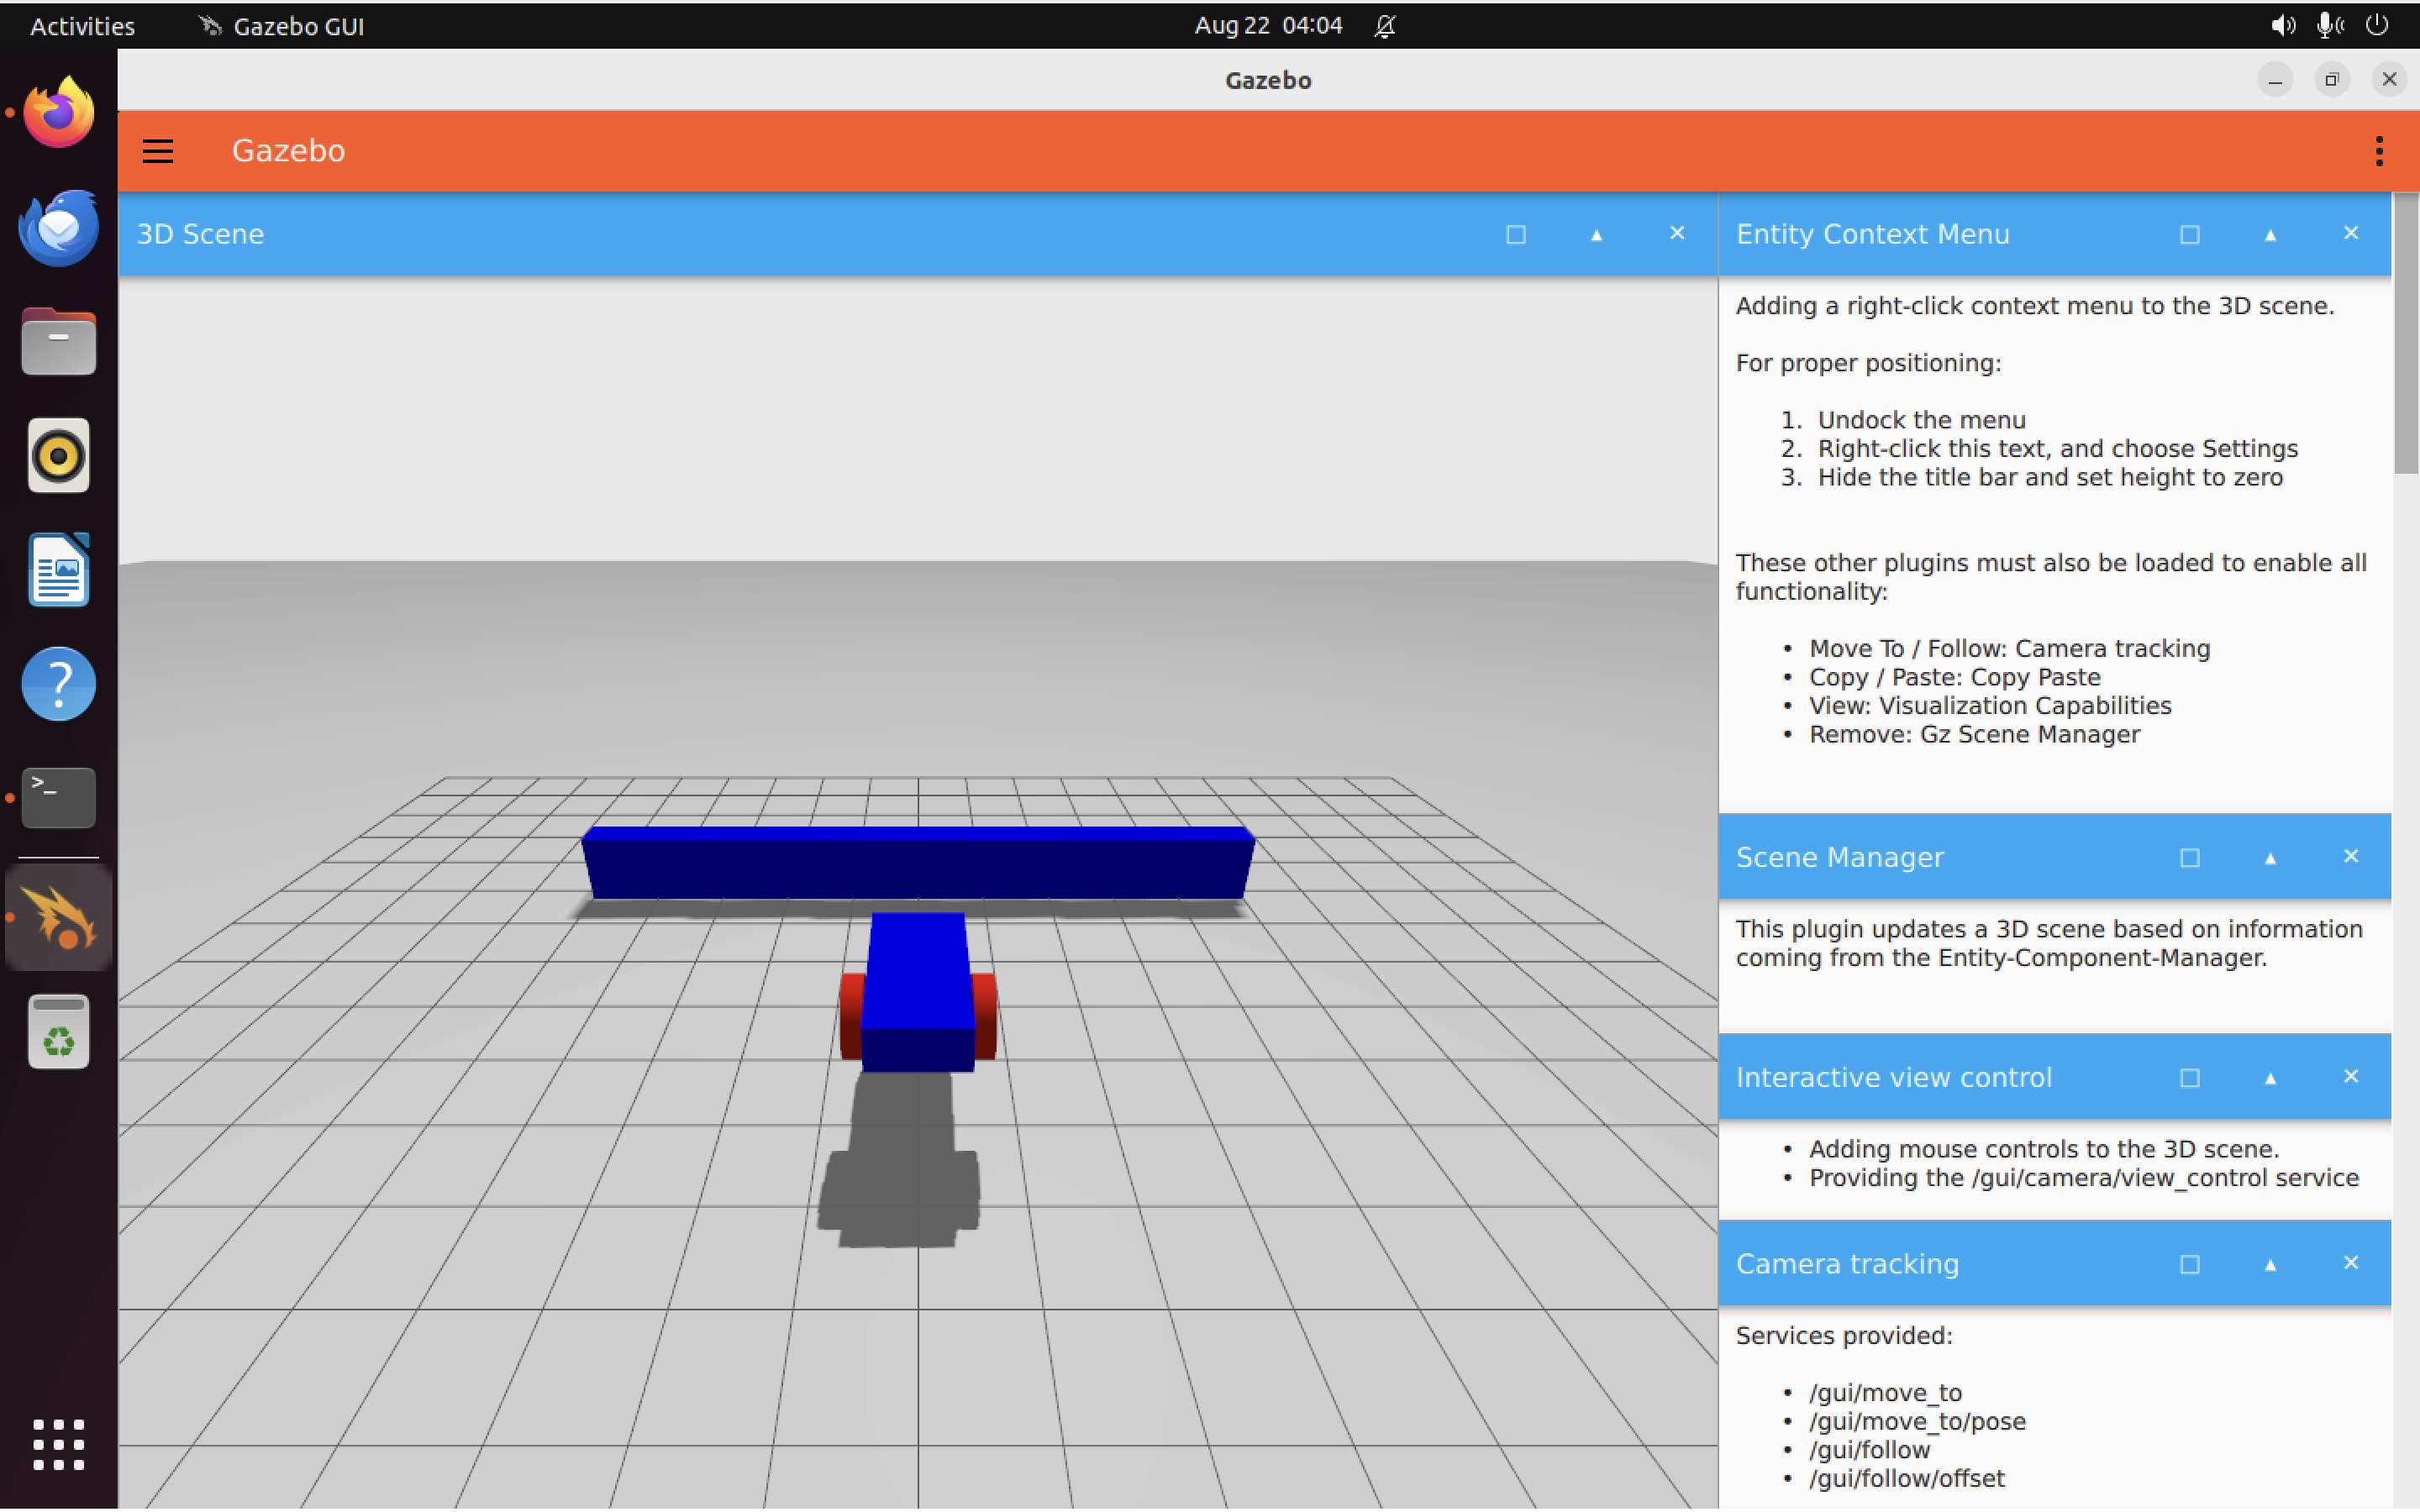
Task: Select the blue robot in the 3D scene
Action: [x=917, y=985]
